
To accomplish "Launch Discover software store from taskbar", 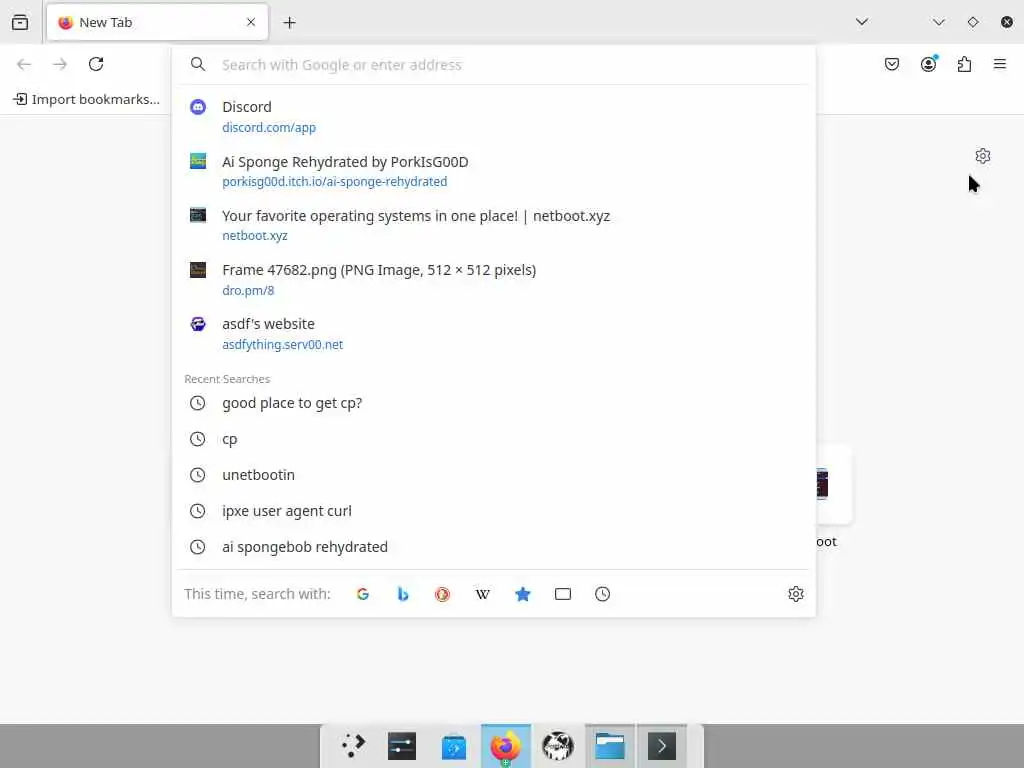I will coord(454,746).
